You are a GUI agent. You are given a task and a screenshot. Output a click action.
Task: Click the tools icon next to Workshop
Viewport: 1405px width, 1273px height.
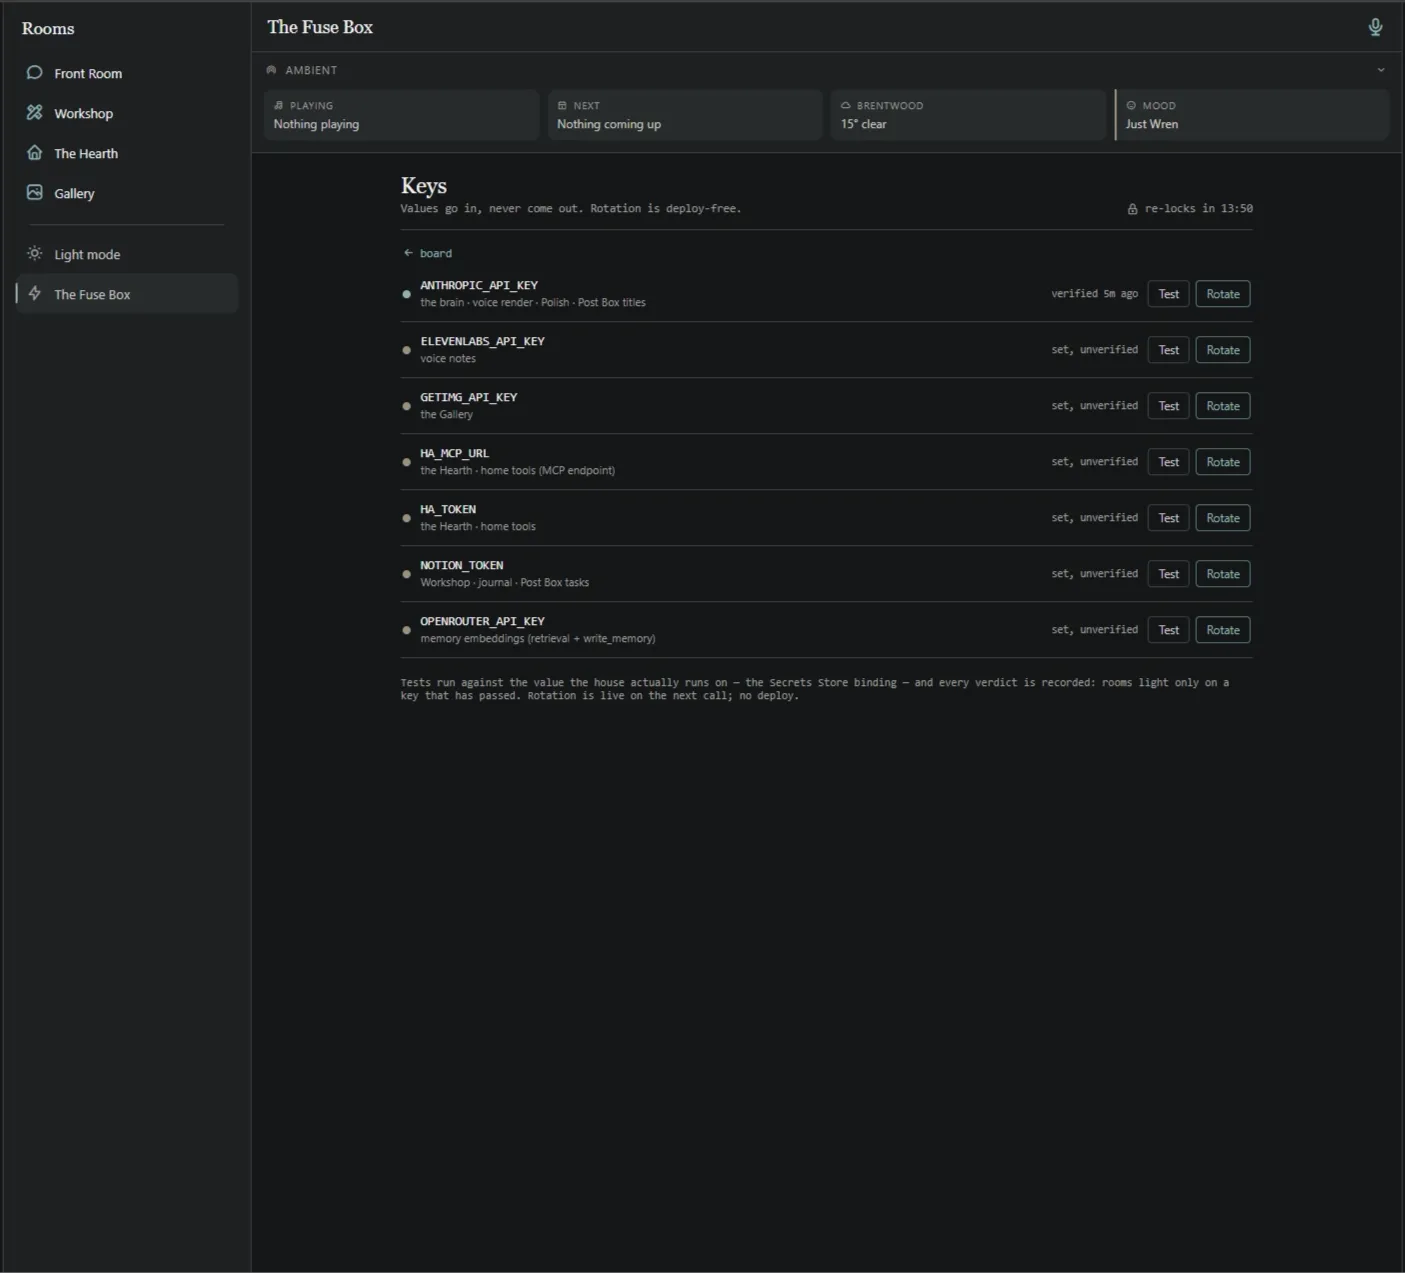point(35,112)
